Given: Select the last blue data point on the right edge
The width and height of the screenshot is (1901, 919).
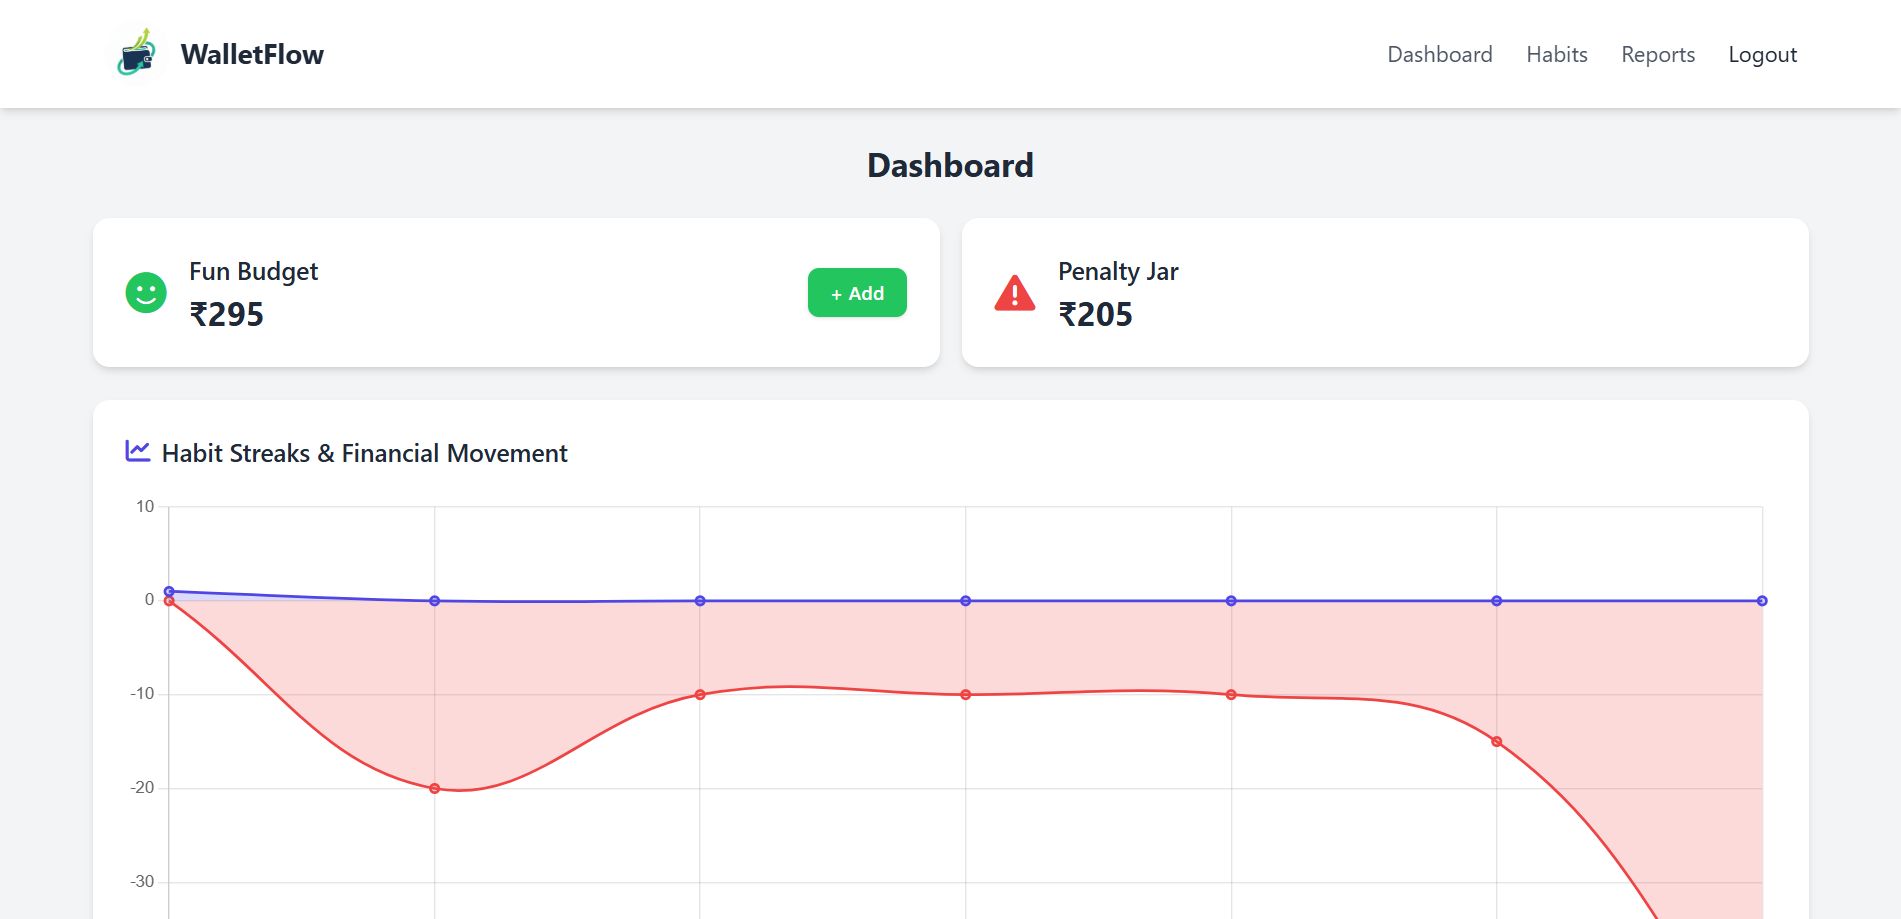Looking at the screenshot, I should pos(1762,601).
